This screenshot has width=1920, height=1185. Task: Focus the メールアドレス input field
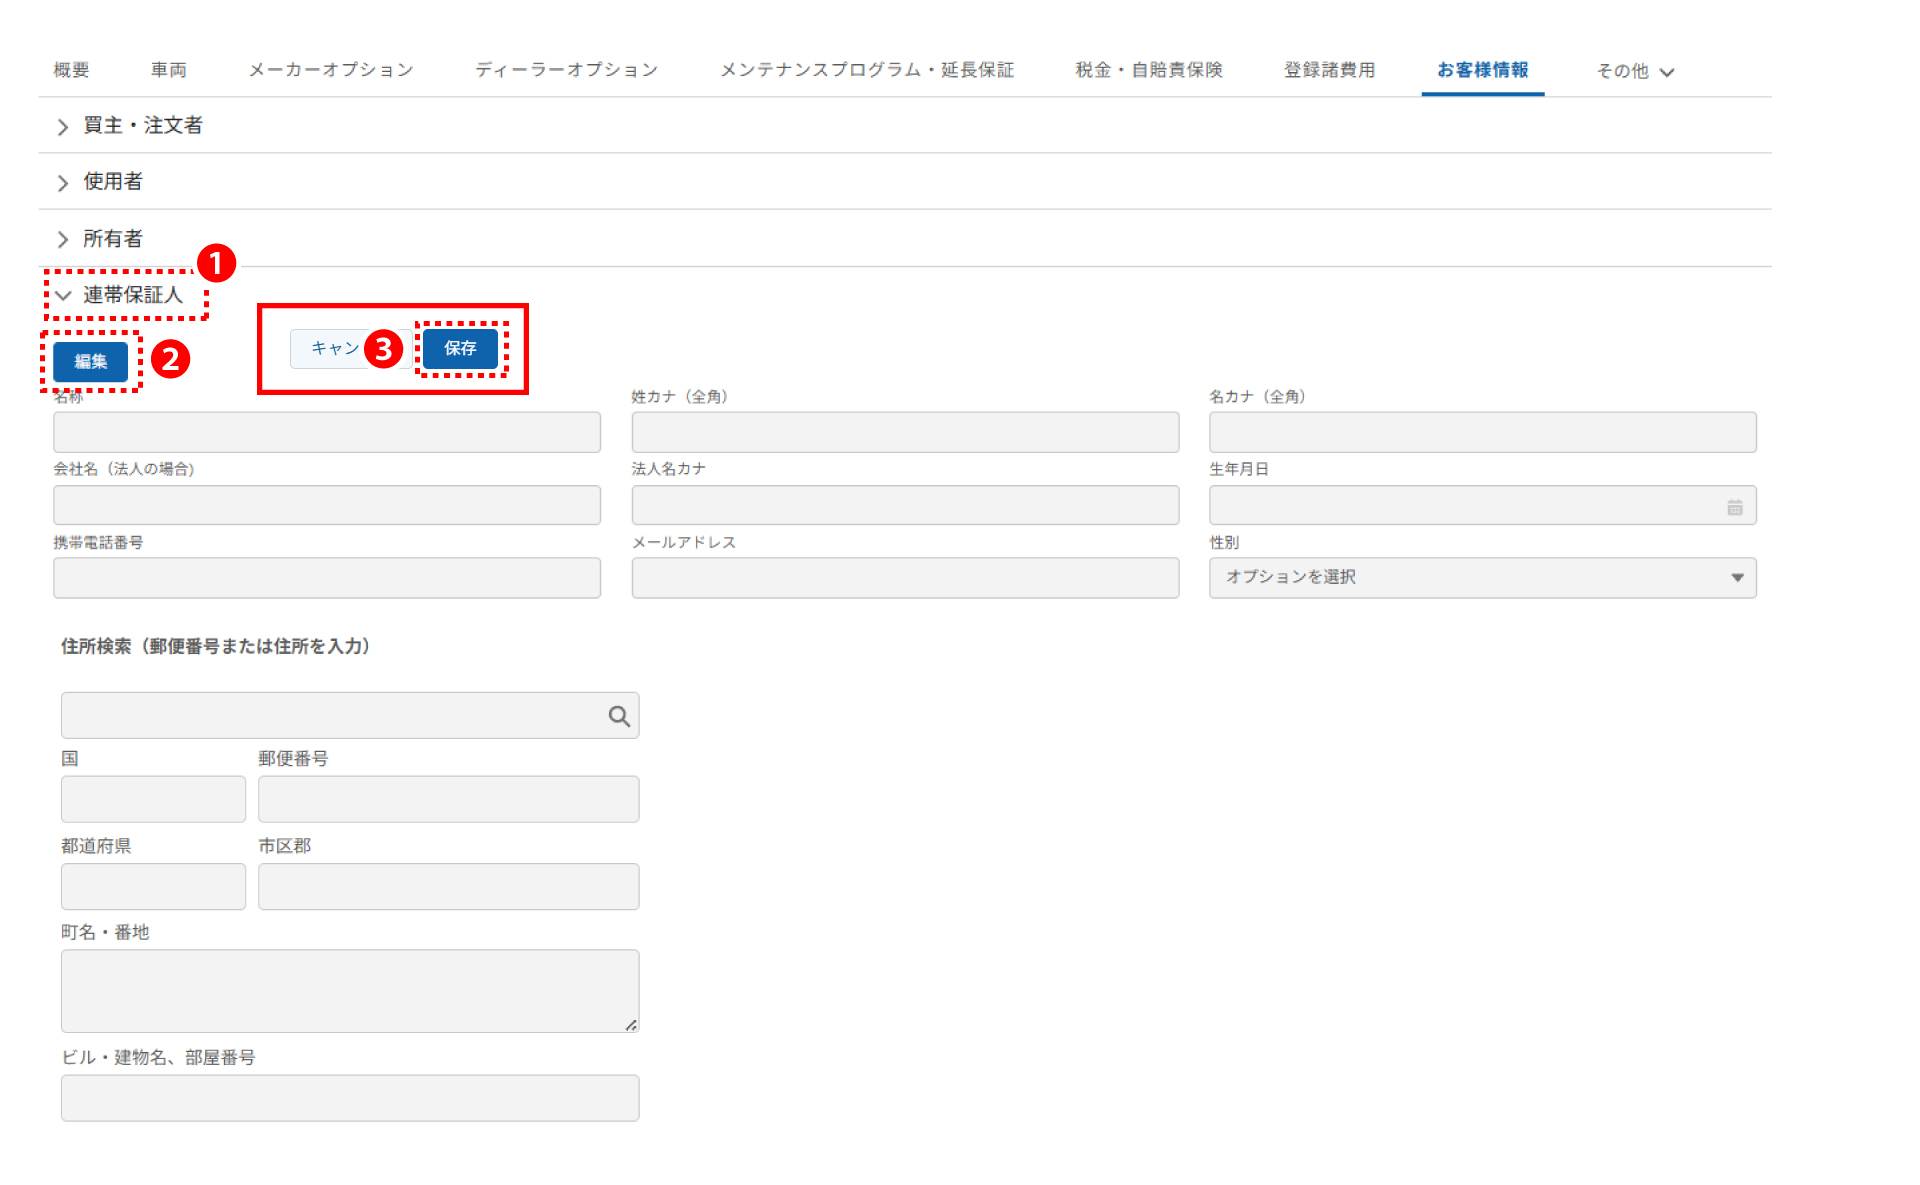click(x=904, y=578)
